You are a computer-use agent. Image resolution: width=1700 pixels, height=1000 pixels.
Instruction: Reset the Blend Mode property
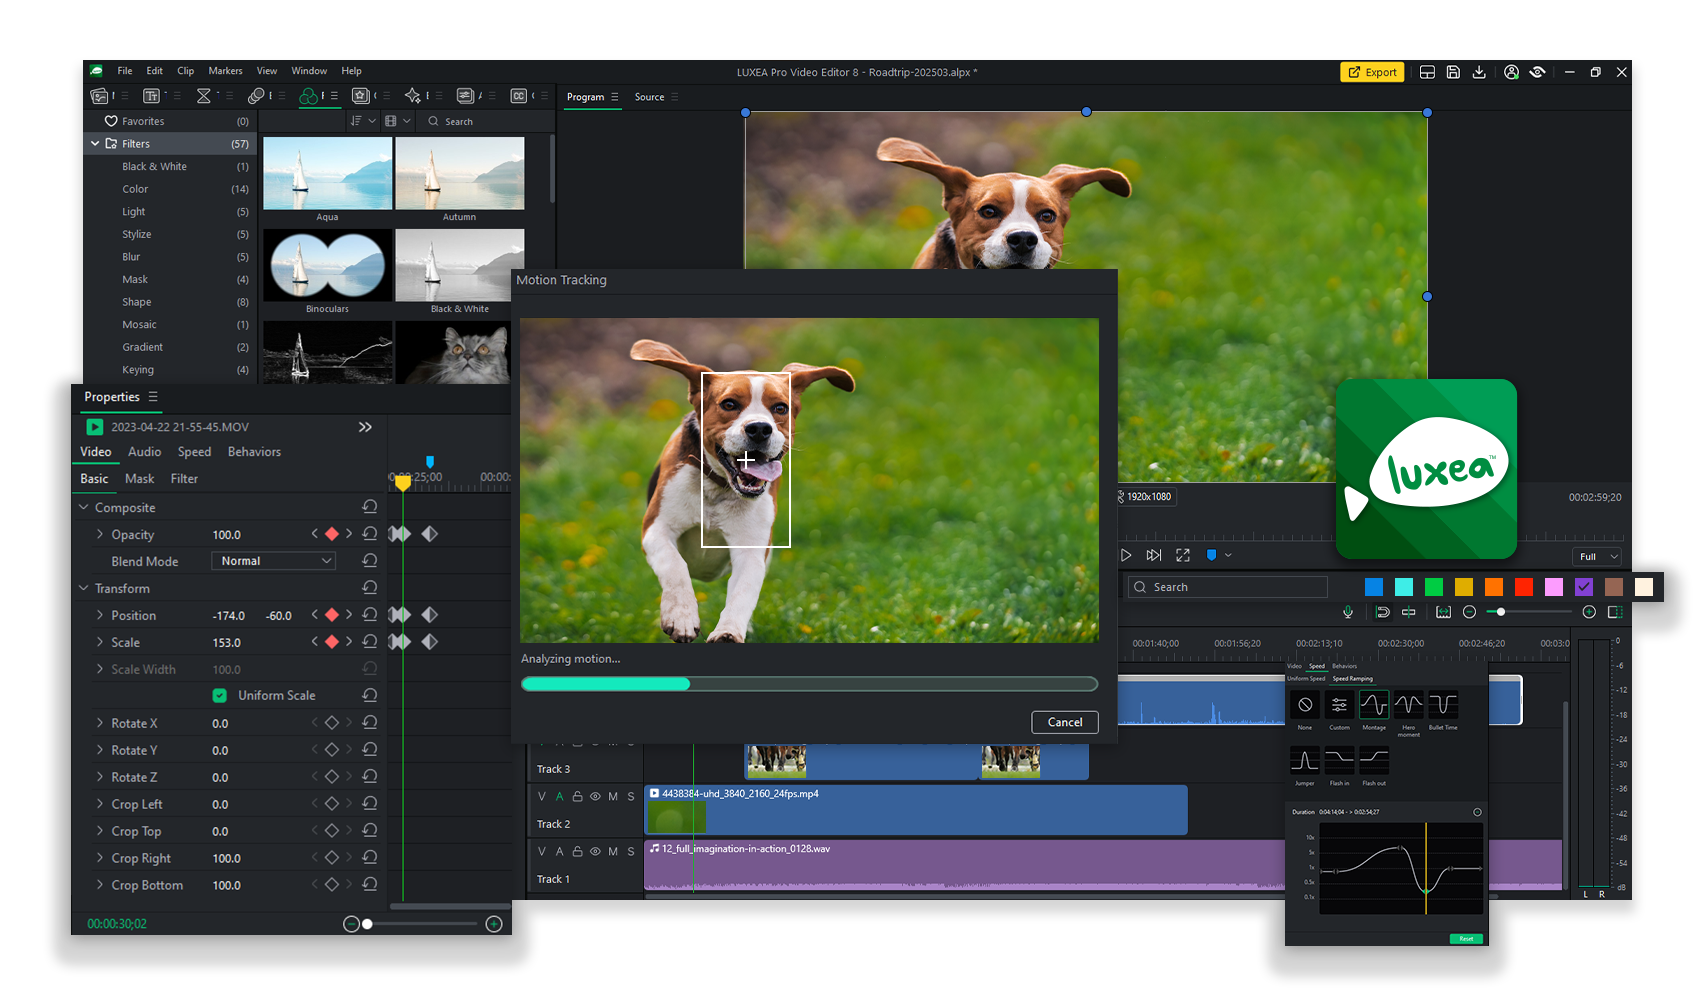370,561
